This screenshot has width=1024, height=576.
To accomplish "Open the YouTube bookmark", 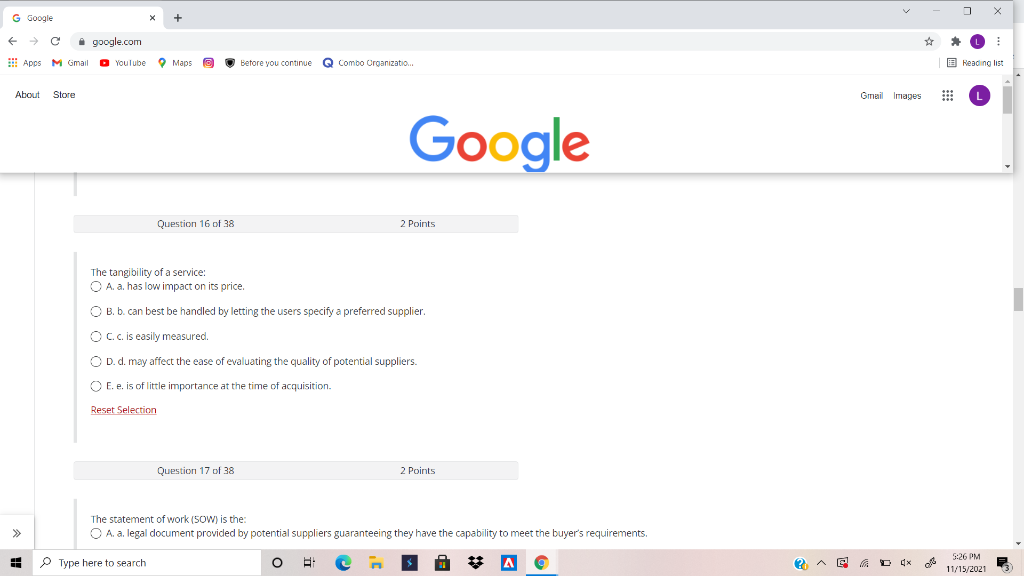I will point(120,62).
